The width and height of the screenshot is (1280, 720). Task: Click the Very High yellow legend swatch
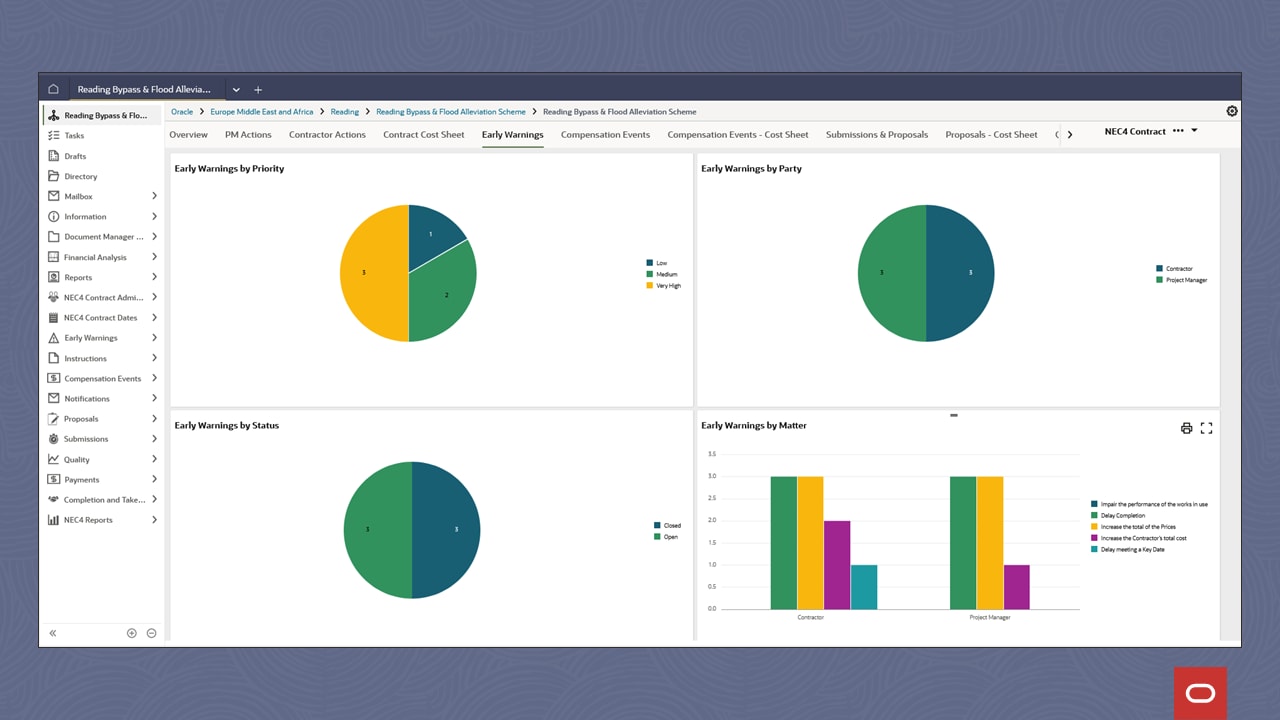(x=650, y=286)
